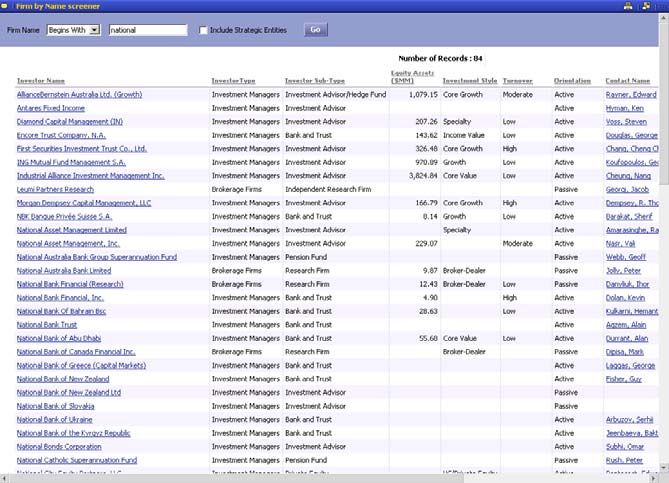Click the yellow icon beside Firm by Name screener
Screen dimensions: 669x483
[x=4, y=6]
